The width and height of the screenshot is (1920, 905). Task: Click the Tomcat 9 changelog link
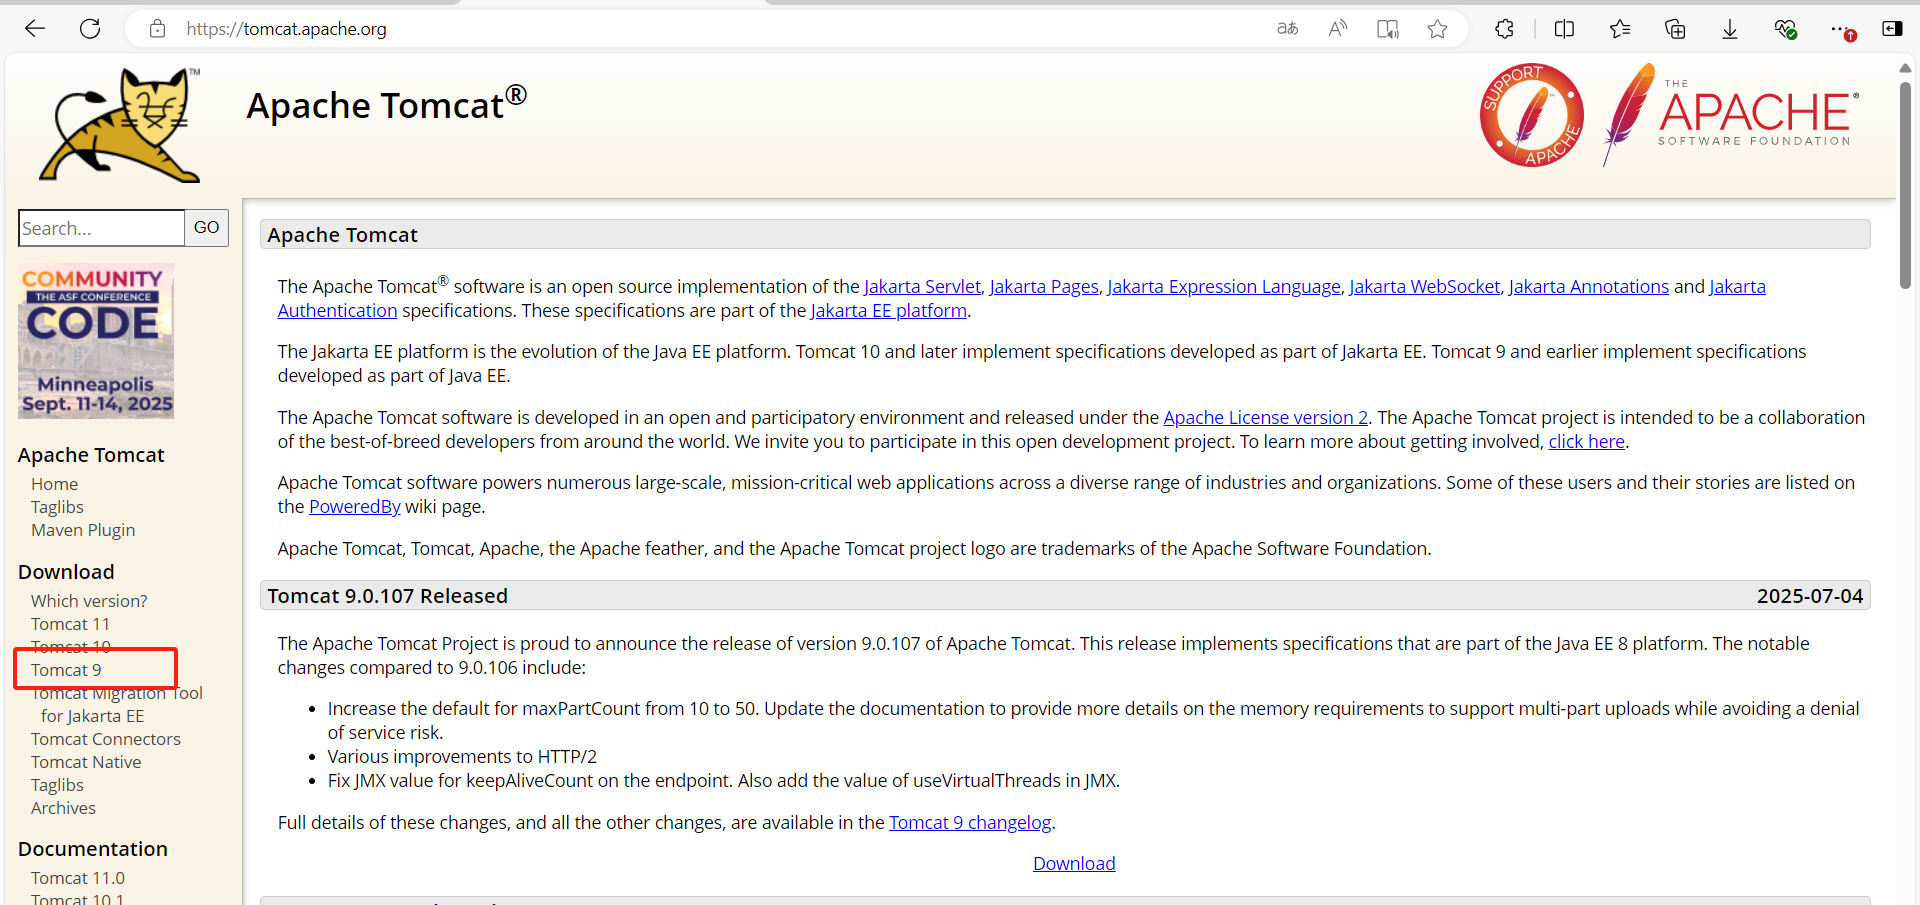tap(969, 823)
